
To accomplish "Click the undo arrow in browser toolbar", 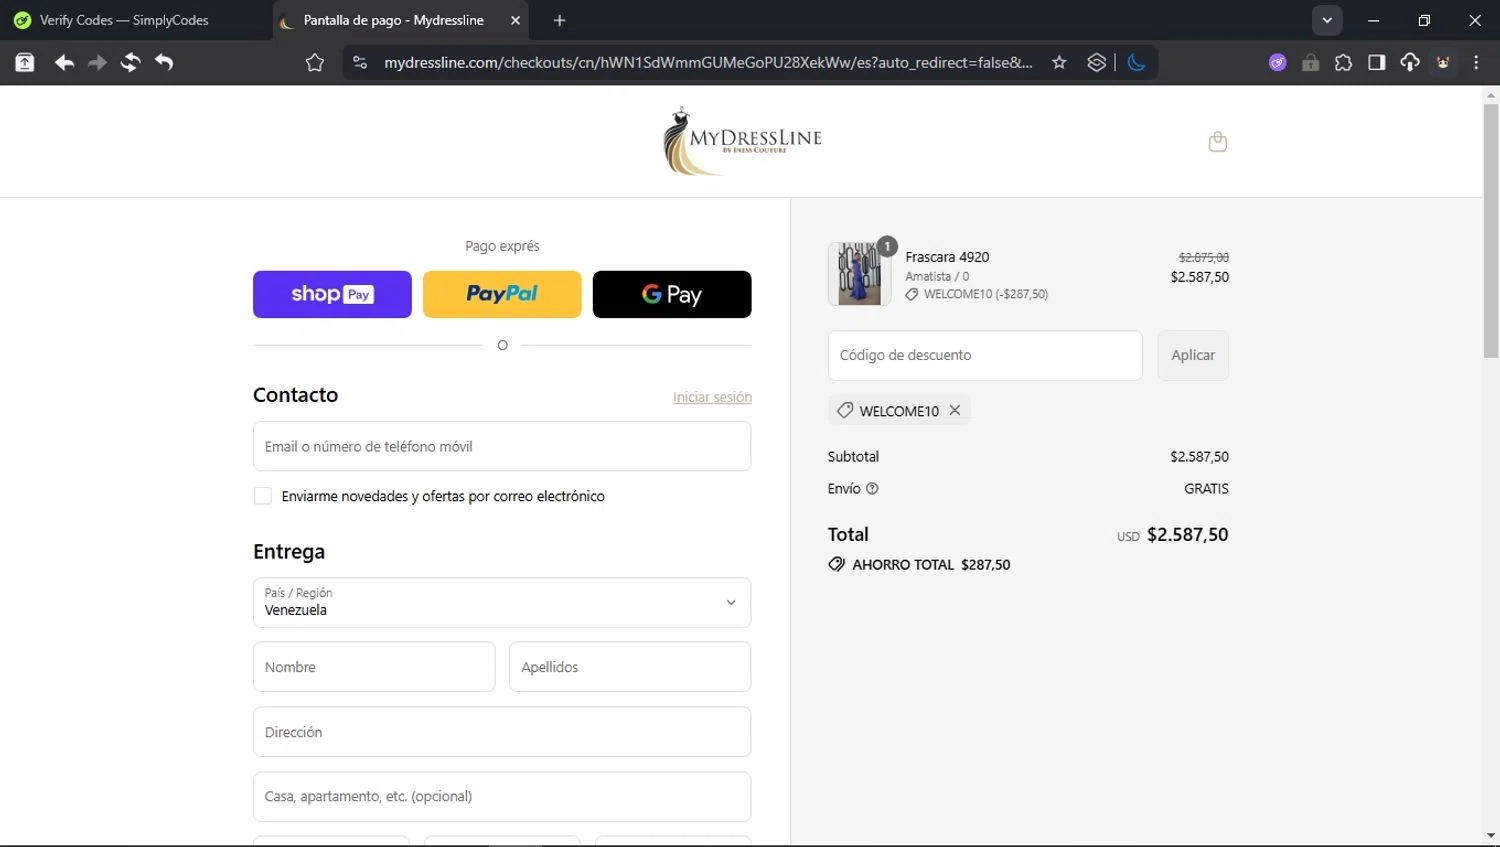I will 164,62.
